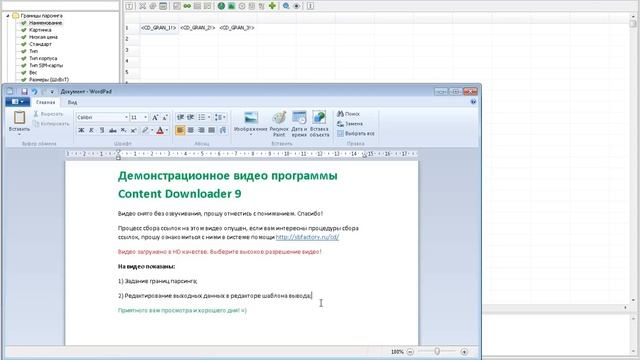Click the Поиск (Find) button
Screen dimensions: 640x360
pos(348,114)
